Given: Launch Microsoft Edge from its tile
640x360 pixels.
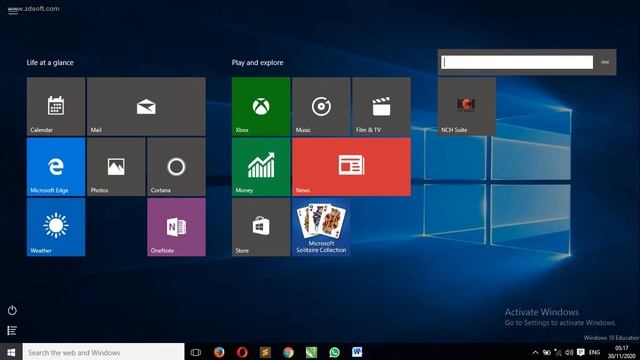Looking at the screenshot, I should coord(56,167).
